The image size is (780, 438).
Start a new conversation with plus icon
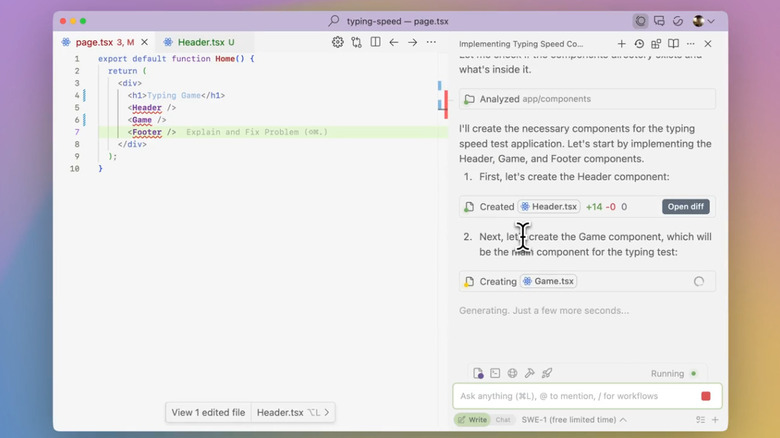click(621, 44)
